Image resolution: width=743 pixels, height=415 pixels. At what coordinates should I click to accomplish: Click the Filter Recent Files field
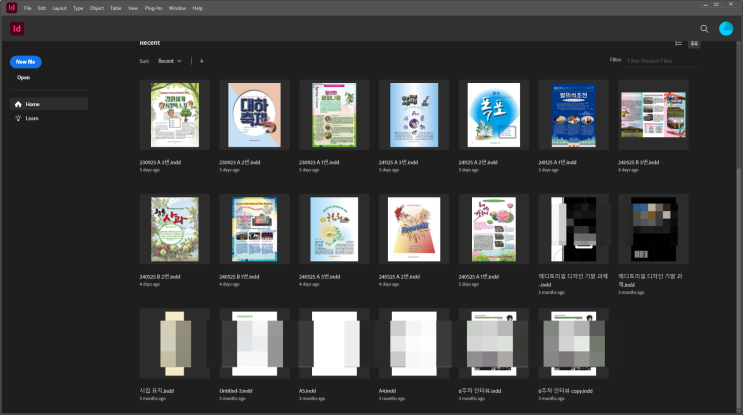662,61
